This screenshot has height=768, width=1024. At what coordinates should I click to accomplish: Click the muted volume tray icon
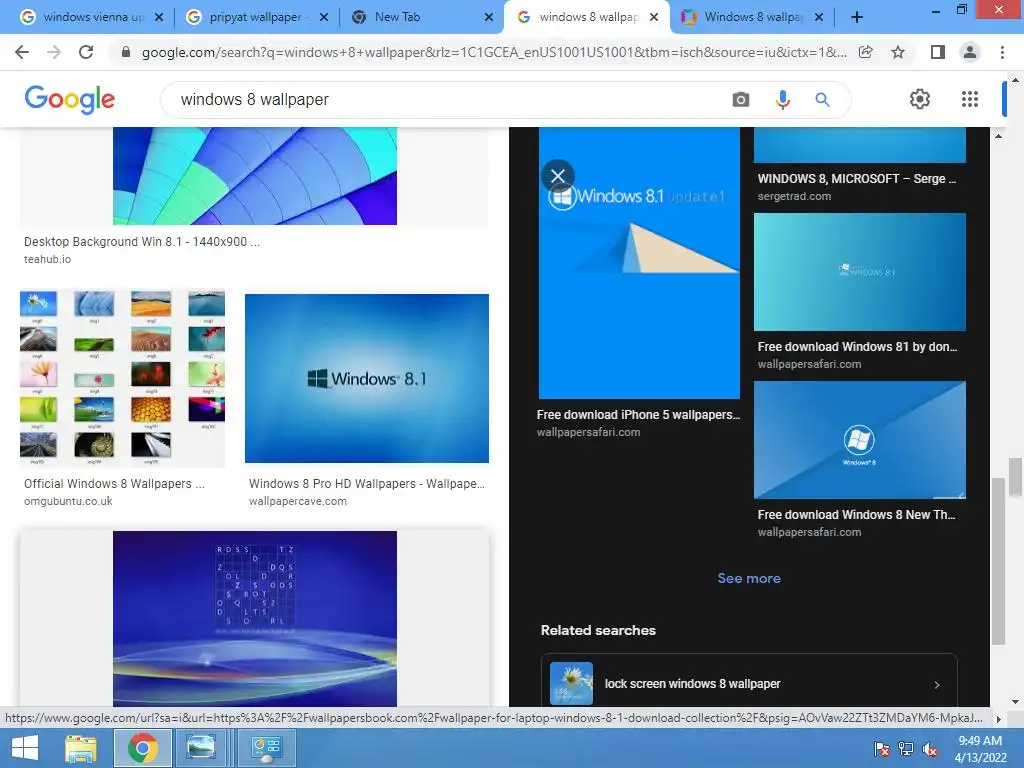[930, 749]
